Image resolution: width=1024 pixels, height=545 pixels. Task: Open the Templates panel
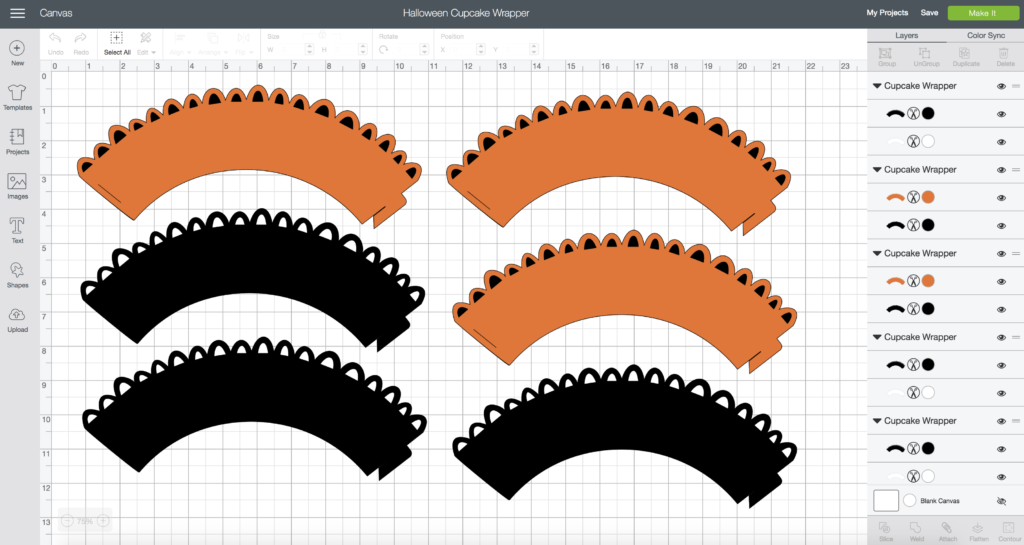click(x=18, y=97)
